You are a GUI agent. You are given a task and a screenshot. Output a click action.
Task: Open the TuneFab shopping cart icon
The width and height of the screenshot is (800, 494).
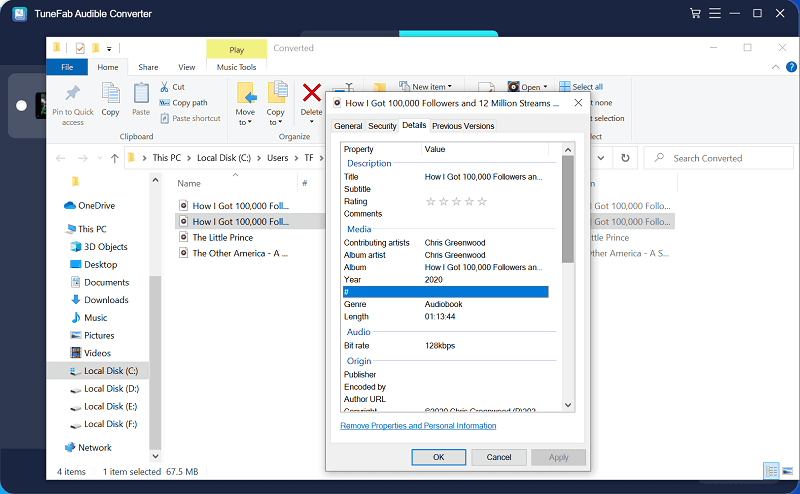(x=695, y=13)
